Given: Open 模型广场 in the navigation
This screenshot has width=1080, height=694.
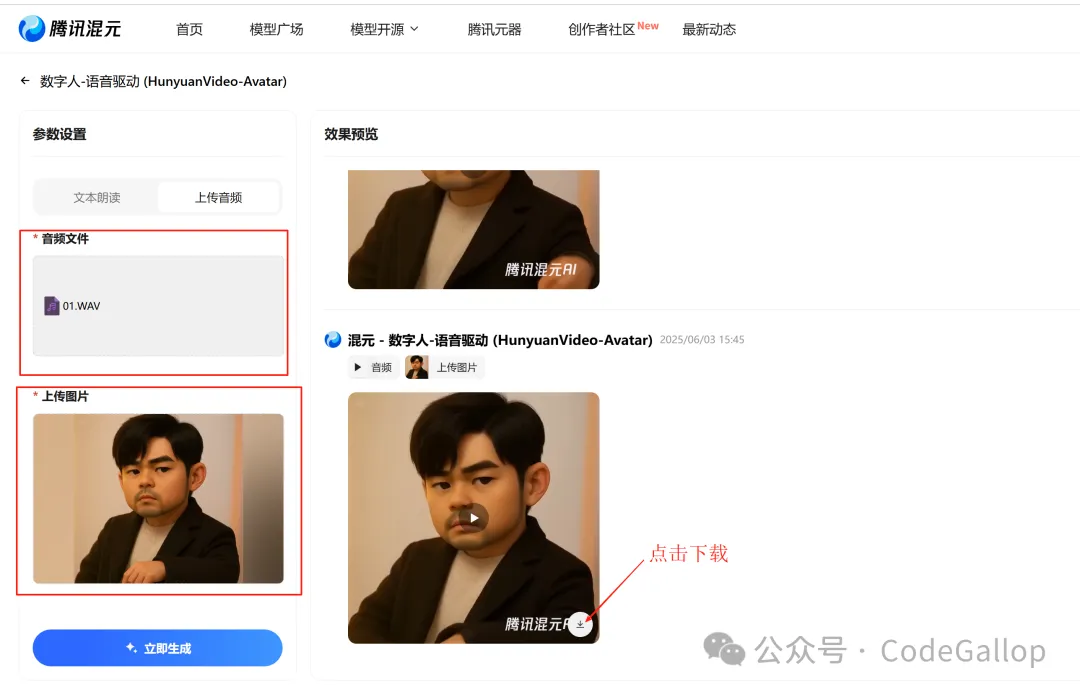Looking at the screenshot, I should (276, 29).
